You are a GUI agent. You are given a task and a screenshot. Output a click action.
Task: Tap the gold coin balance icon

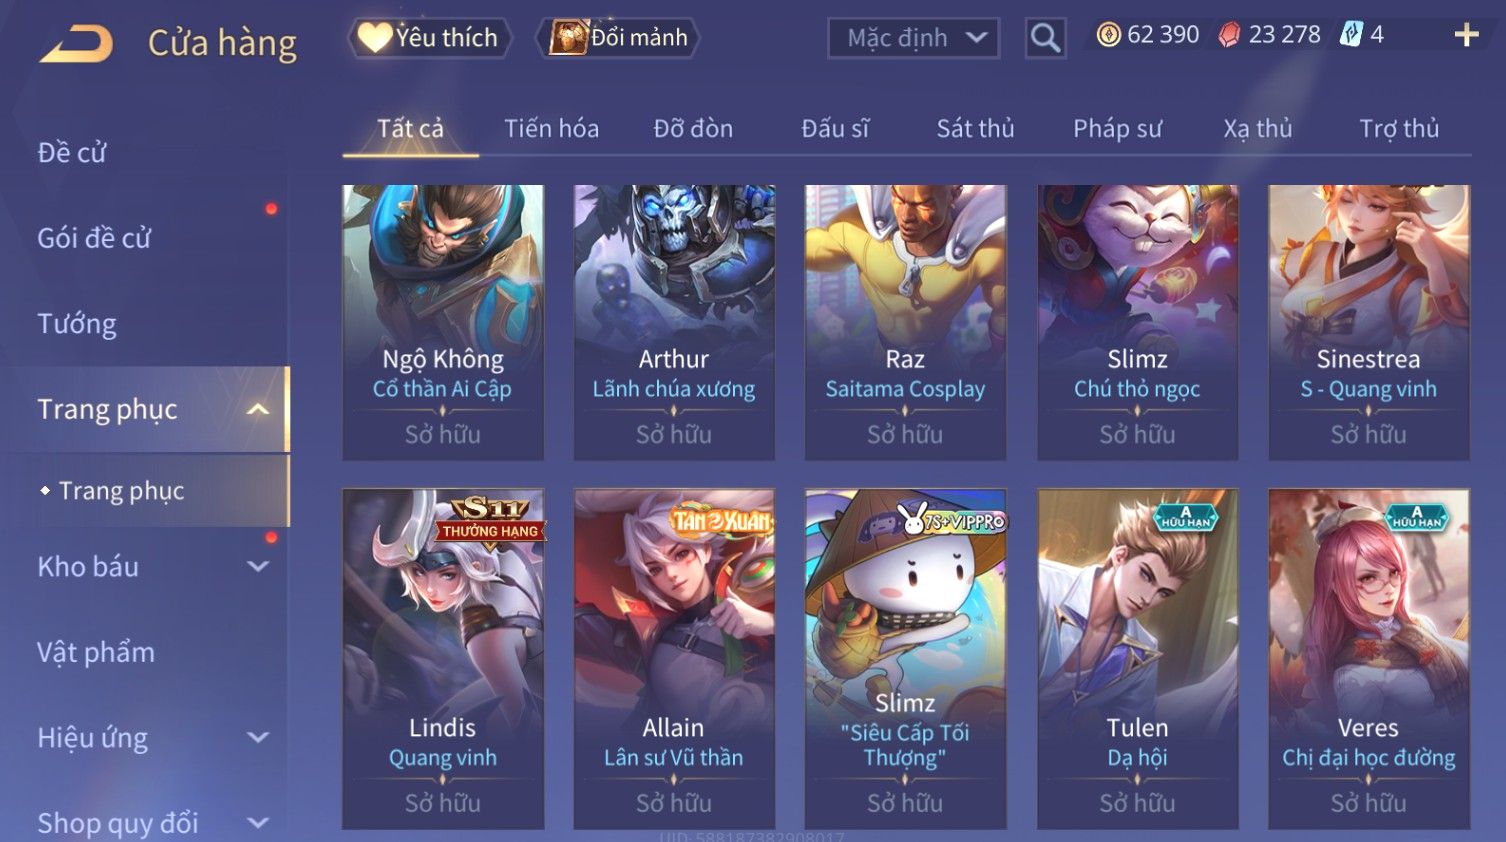tap(1108, 35)
